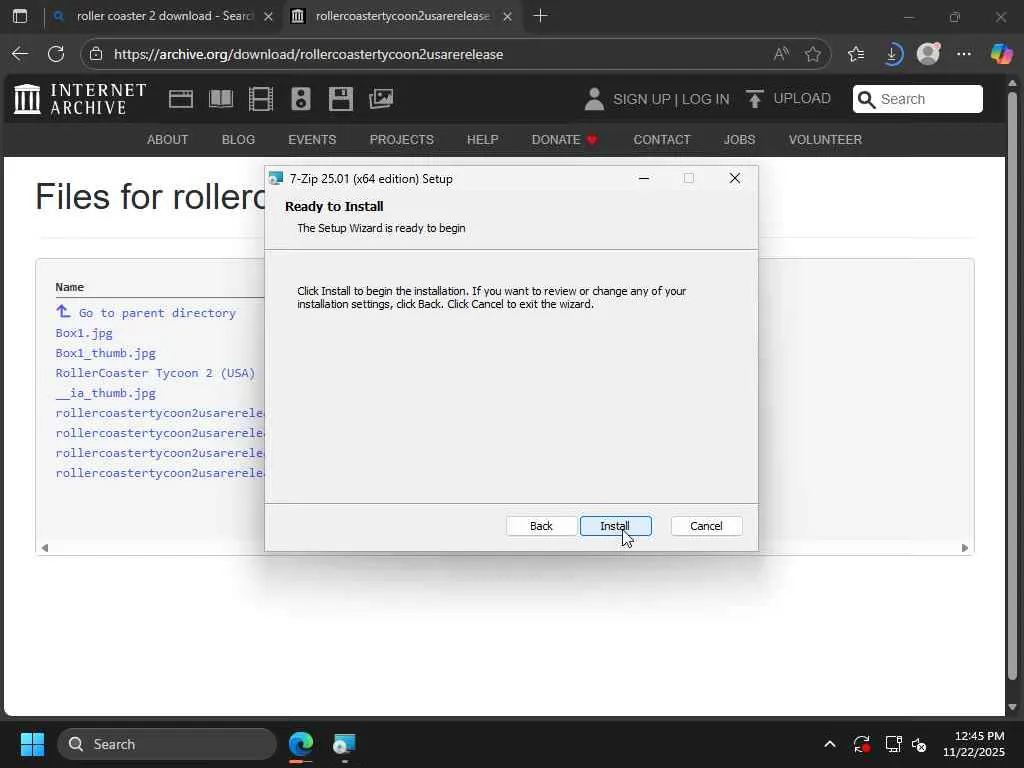The image size is (1024, 768).
Task: Open the browser Downloads icon
Action: [x=892, y=54]
